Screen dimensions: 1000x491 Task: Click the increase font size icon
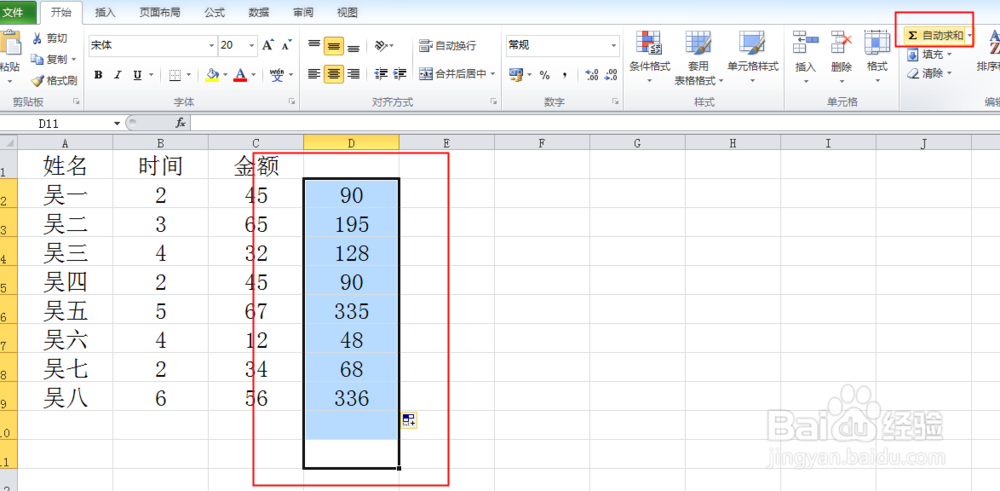coord(268,45)
